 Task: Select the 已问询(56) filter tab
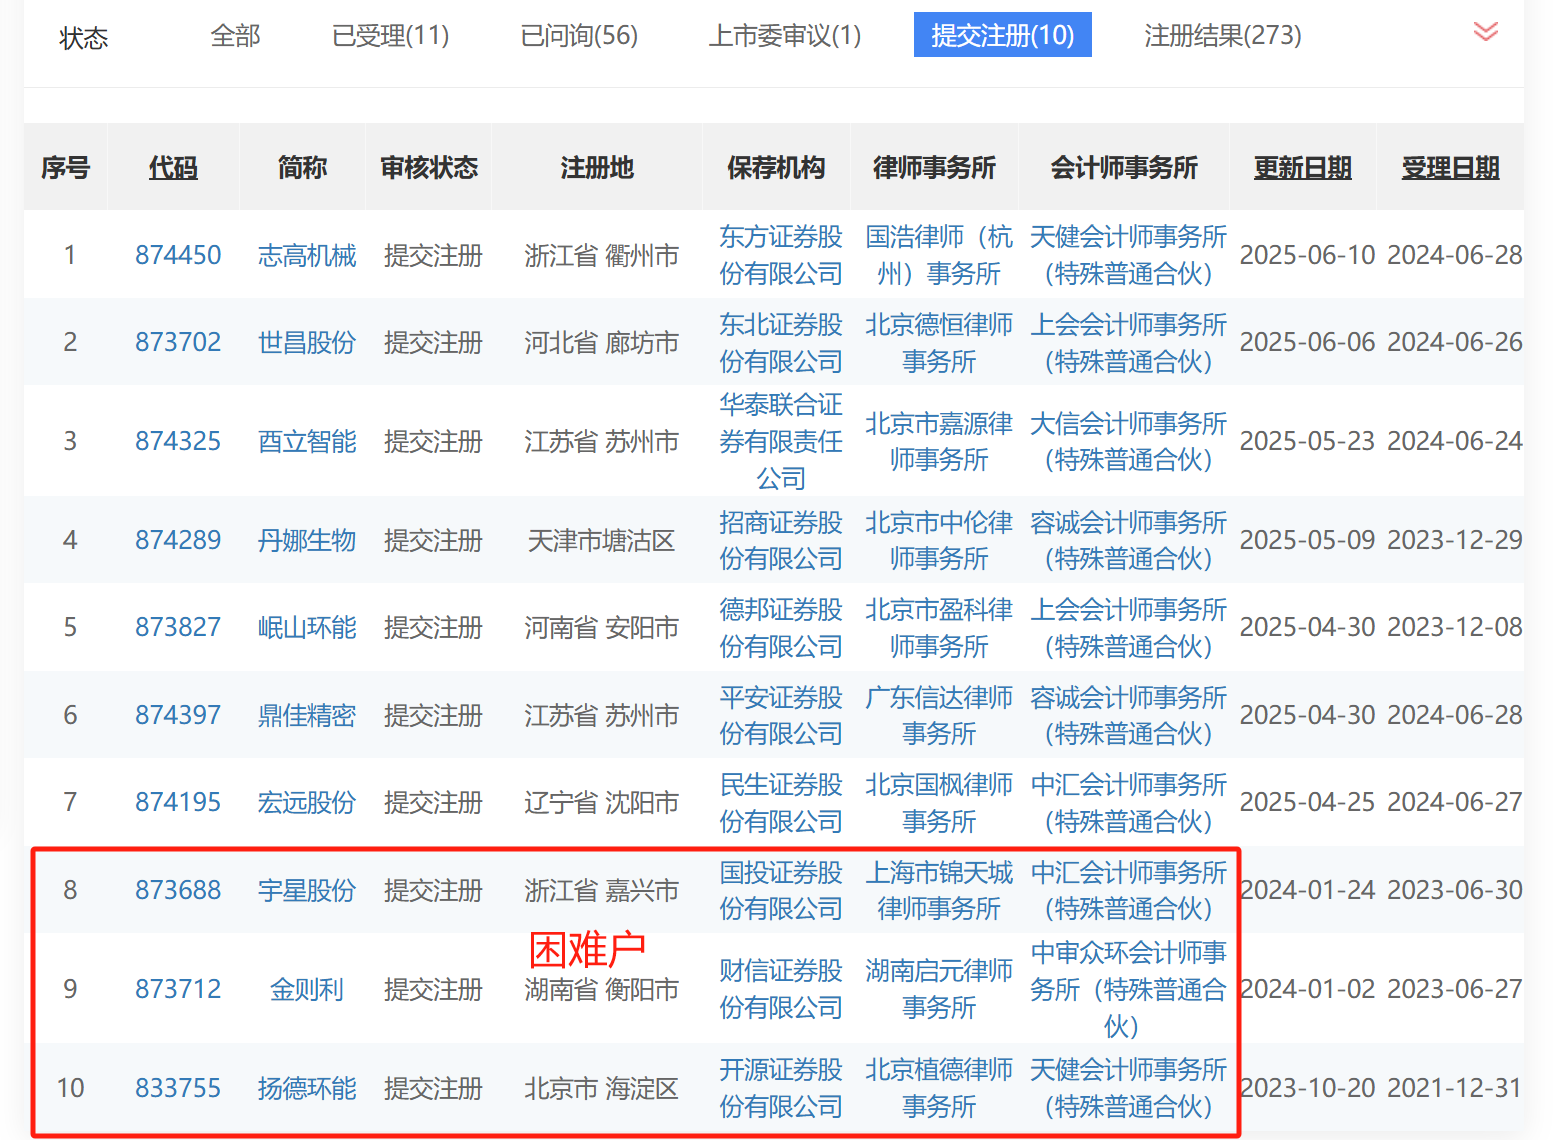(x=578, y=35)
